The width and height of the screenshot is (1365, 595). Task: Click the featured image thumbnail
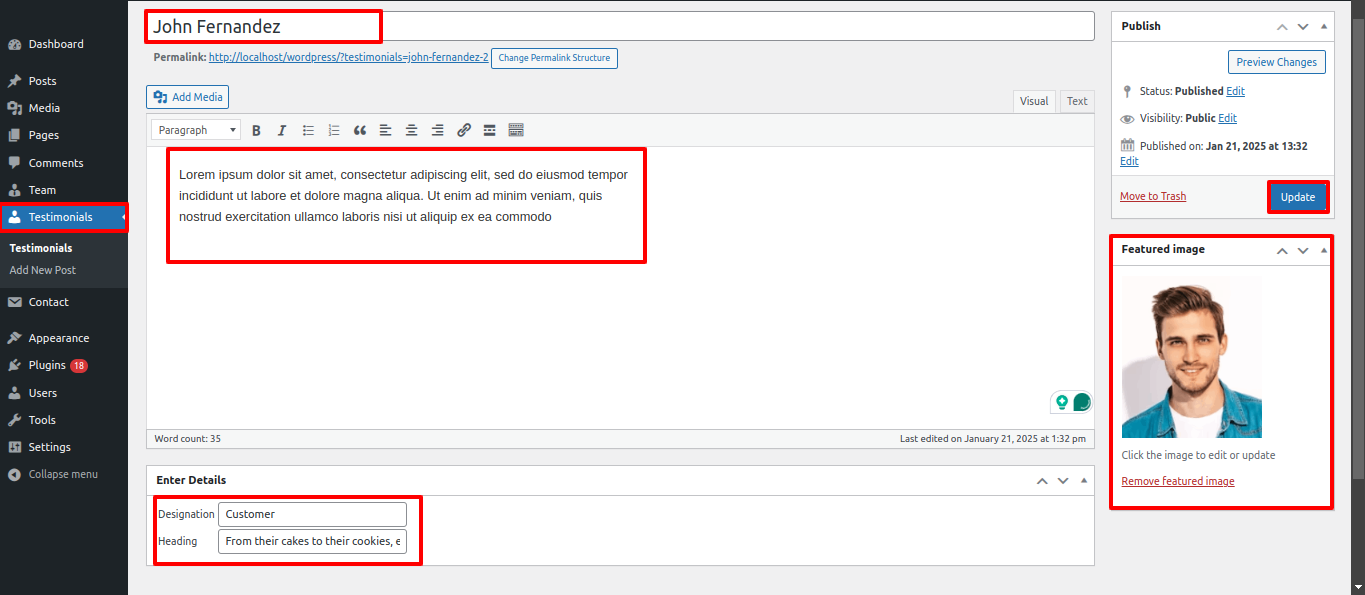(x=1192, y=357)
